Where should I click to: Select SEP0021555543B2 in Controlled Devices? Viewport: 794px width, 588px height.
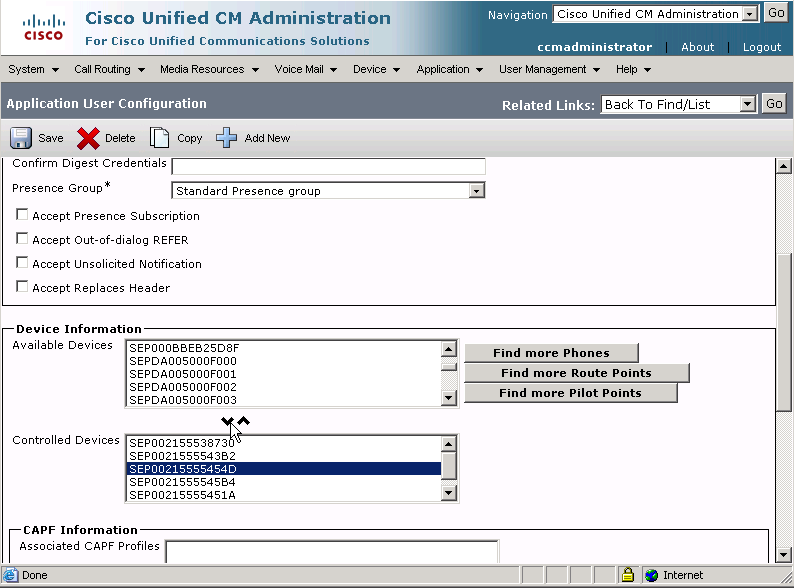click(284, 456)
